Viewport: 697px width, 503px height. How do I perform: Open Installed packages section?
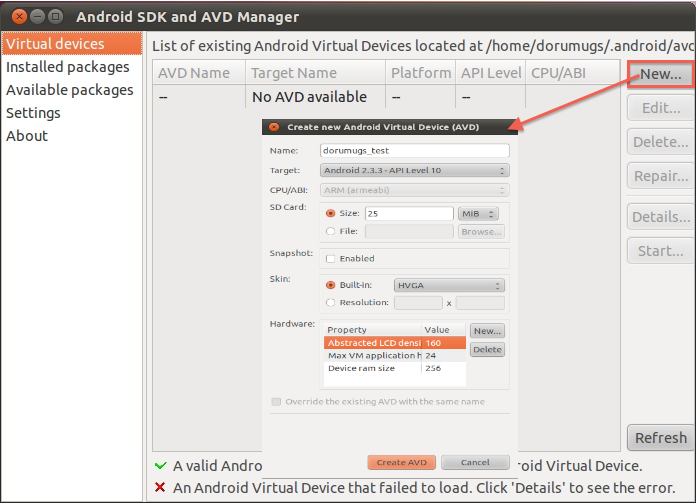pos(68,67)
